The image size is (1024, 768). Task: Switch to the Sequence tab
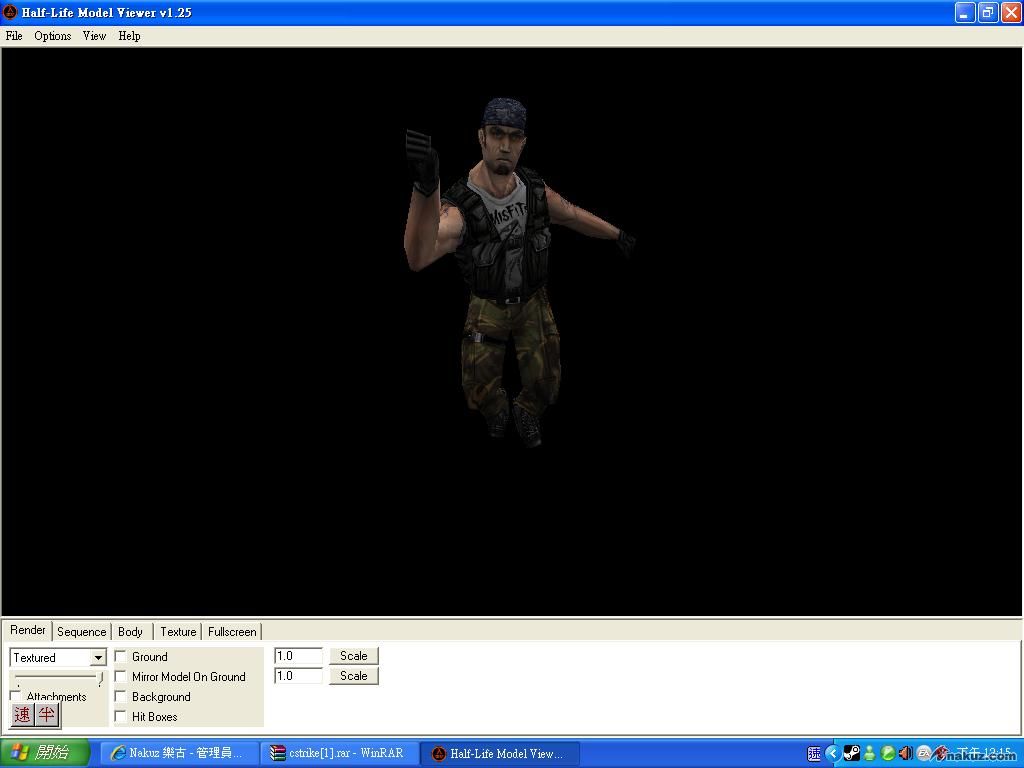tap(82, 632)
